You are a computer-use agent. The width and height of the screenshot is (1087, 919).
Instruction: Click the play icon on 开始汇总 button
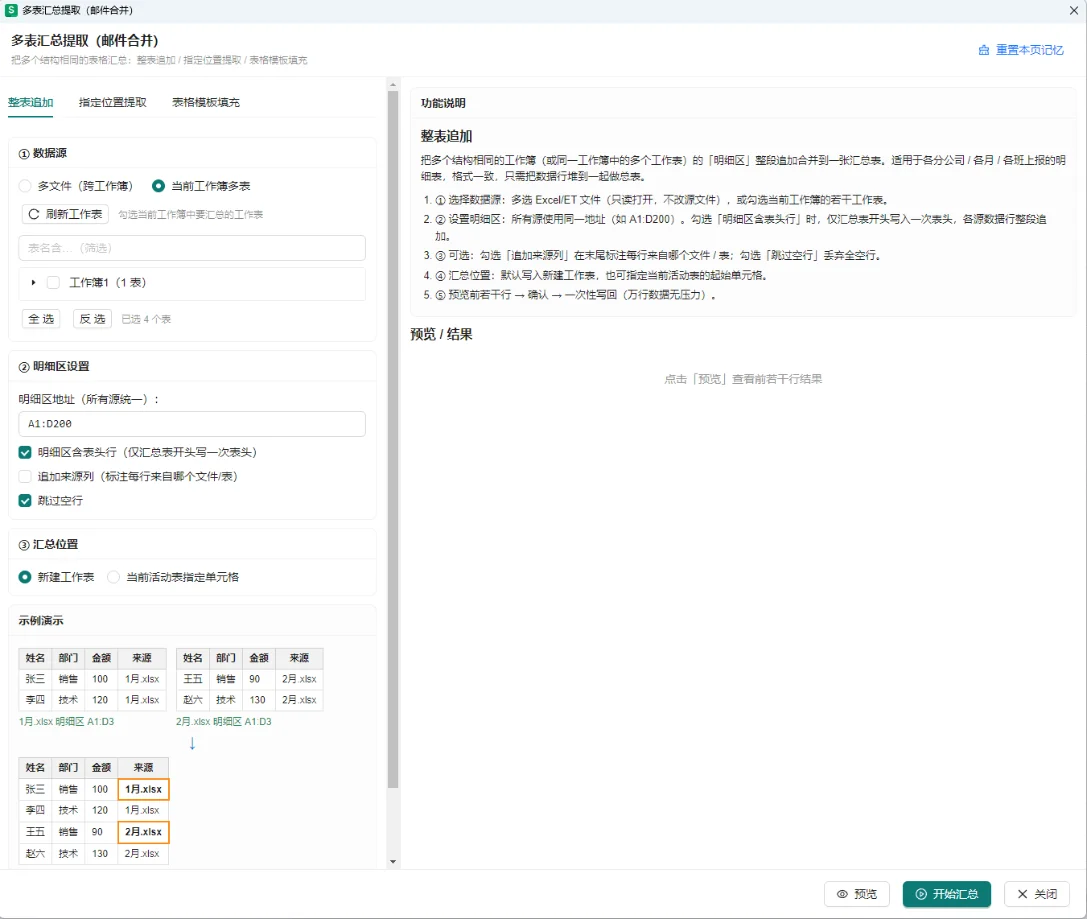pyautogui.click(x=921, y=894)
